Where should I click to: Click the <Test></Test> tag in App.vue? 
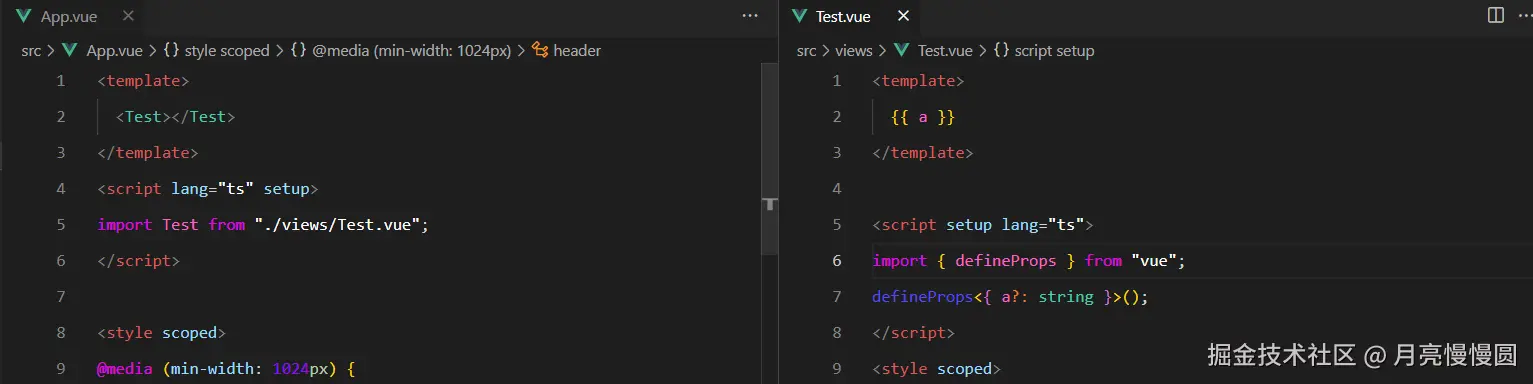176,117
